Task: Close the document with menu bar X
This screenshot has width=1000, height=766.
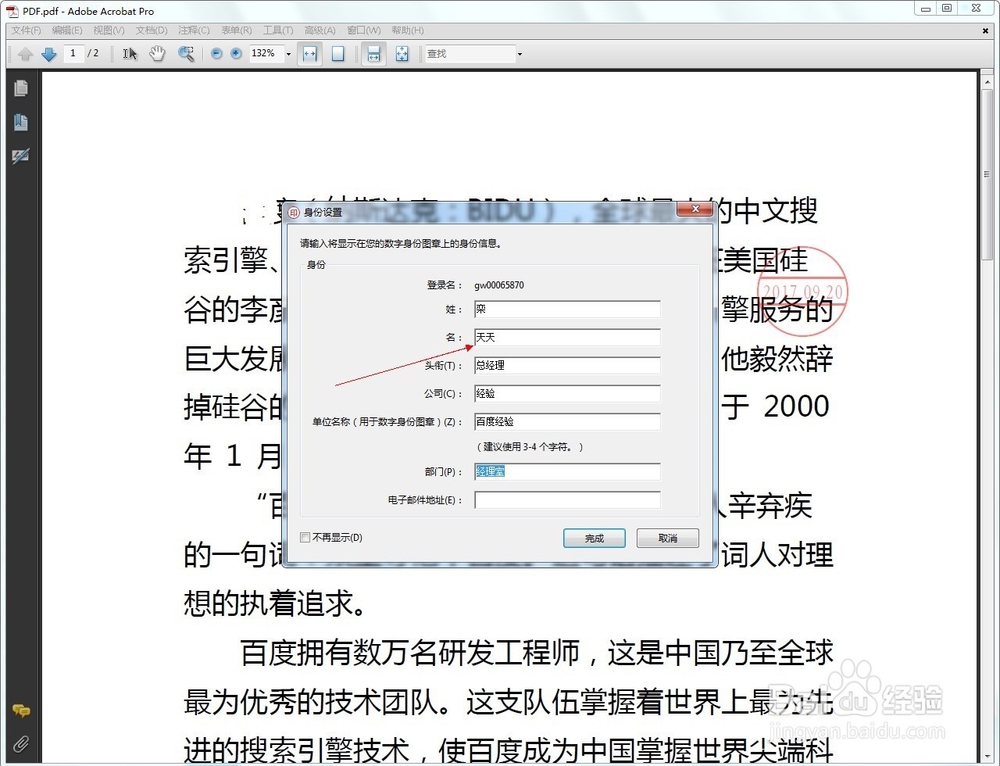Action: pyautogui.click(x=985, y=30)
